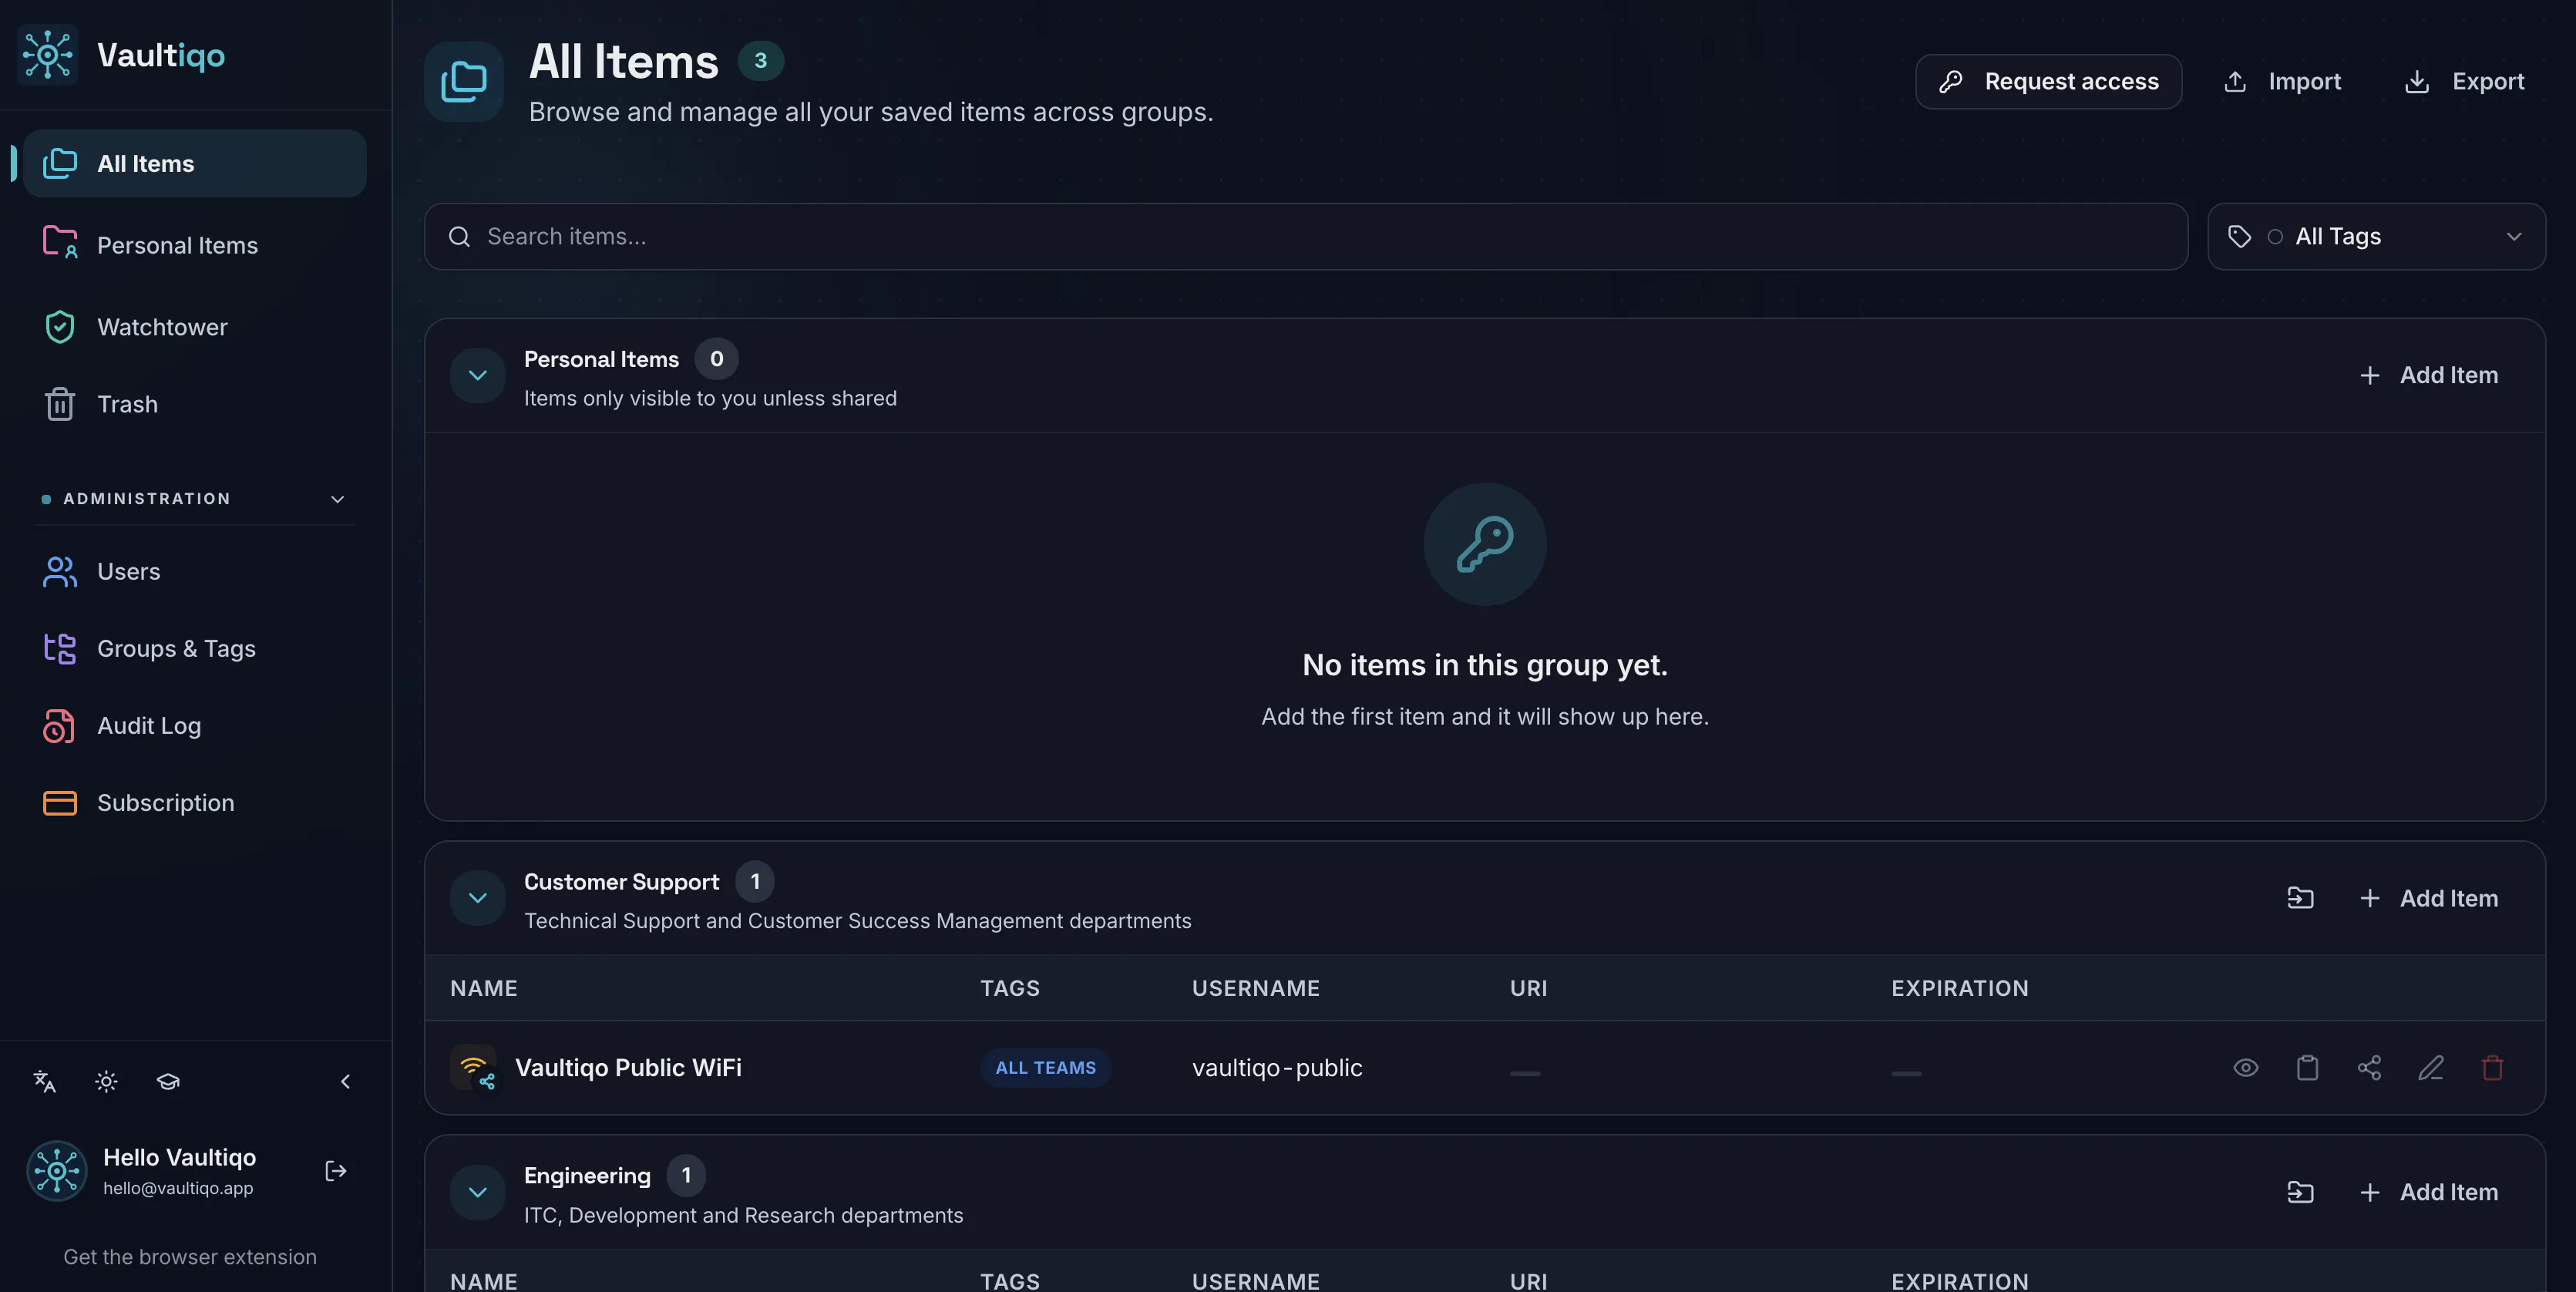Open the Audit Log page
2576x1292 pixels.
(195, 725)
